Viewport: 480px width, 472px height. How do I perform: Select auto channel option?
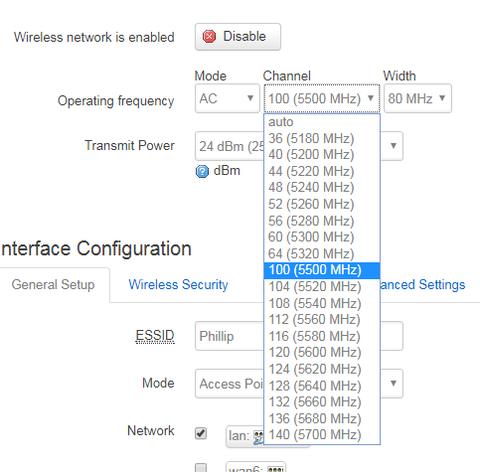[x=322, y=122]
